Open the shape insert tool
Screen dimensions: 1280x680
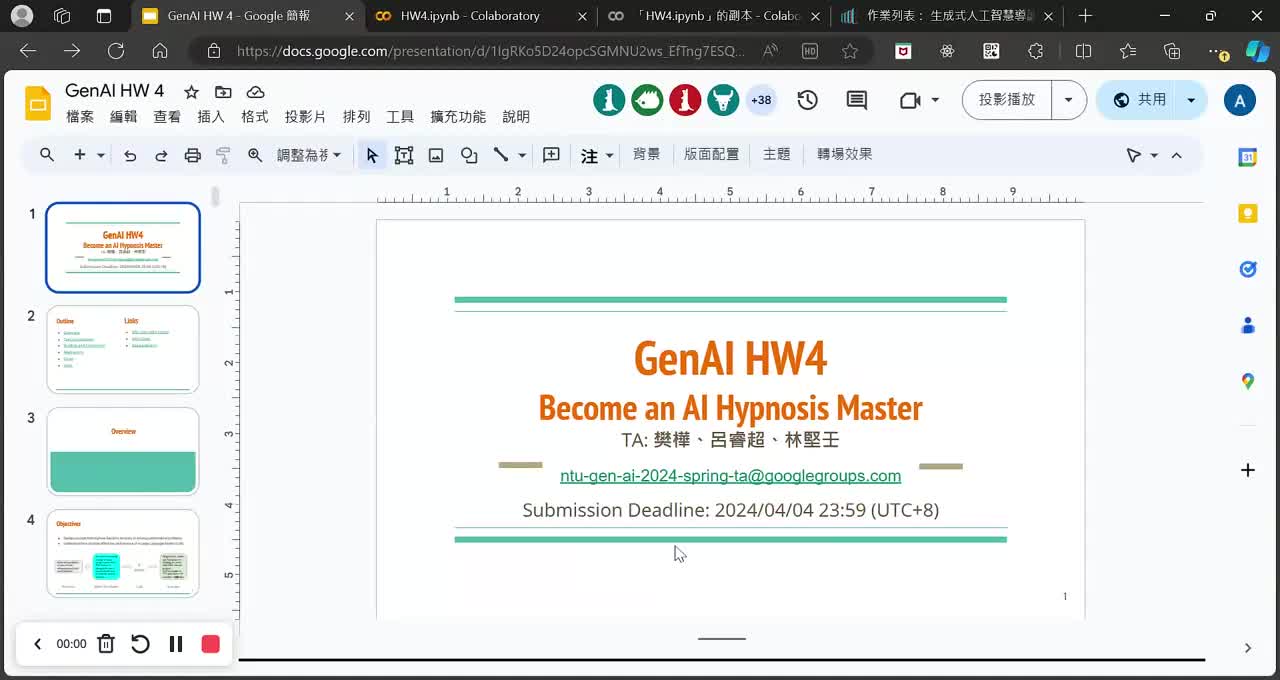tap(469, 155)
